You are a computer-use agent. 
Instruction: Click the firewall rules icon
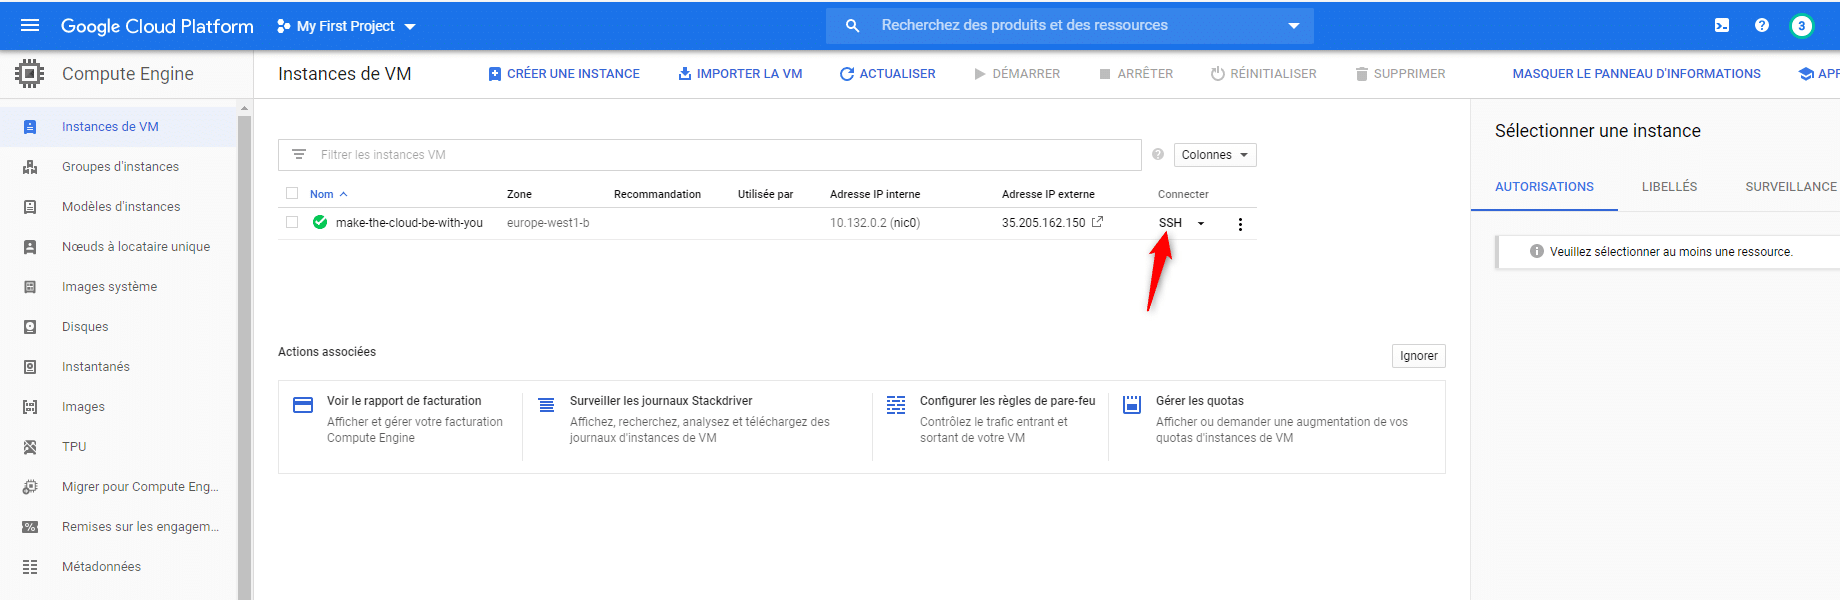tap(896, 405)
